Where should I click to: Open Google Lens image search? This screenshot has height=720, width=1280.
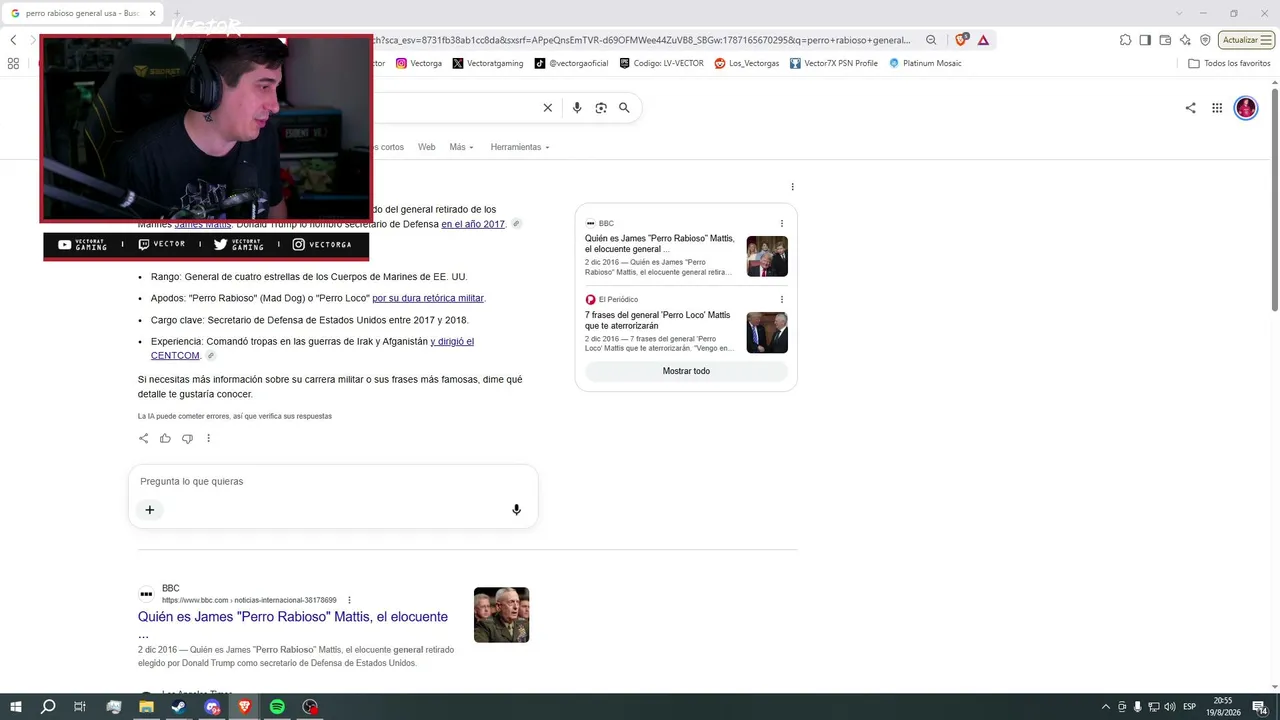pos(601,108)
